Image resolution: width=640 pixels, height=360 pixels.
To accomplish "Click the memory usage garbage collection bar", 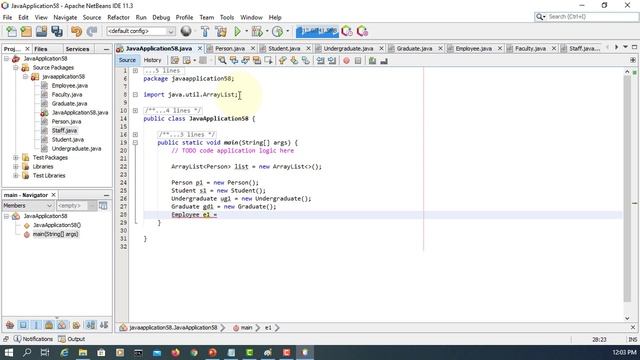I will click(x=317, y=31).
